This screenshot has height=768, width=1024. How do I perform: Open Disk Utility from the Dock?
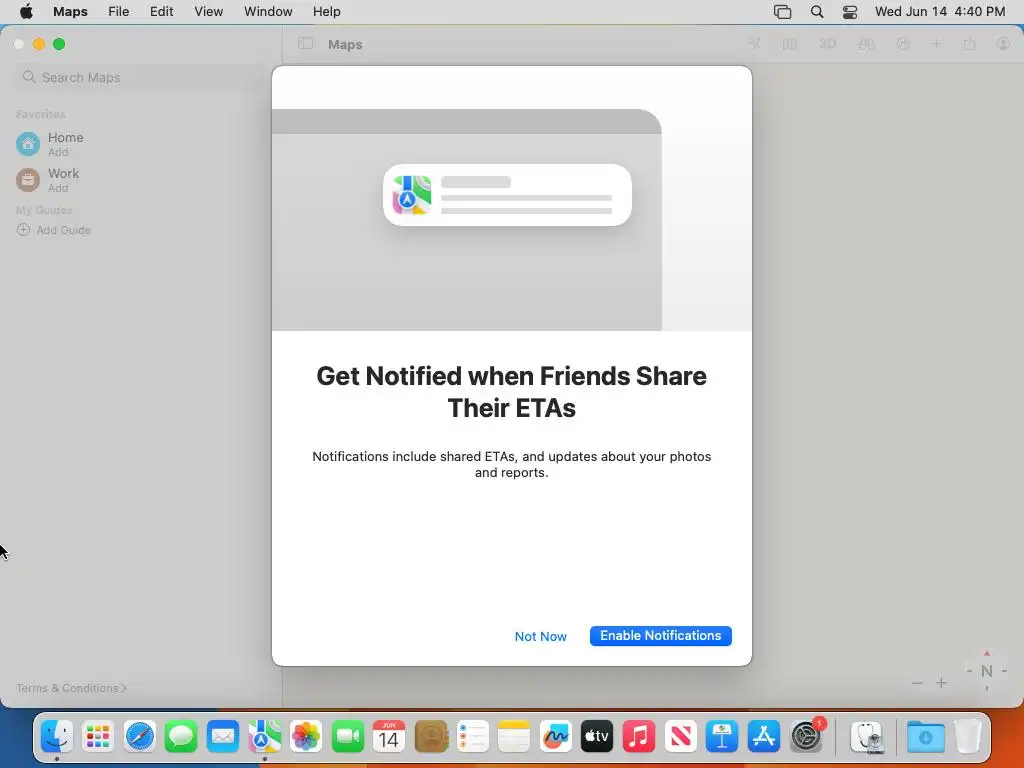click(x=867, y=737)
